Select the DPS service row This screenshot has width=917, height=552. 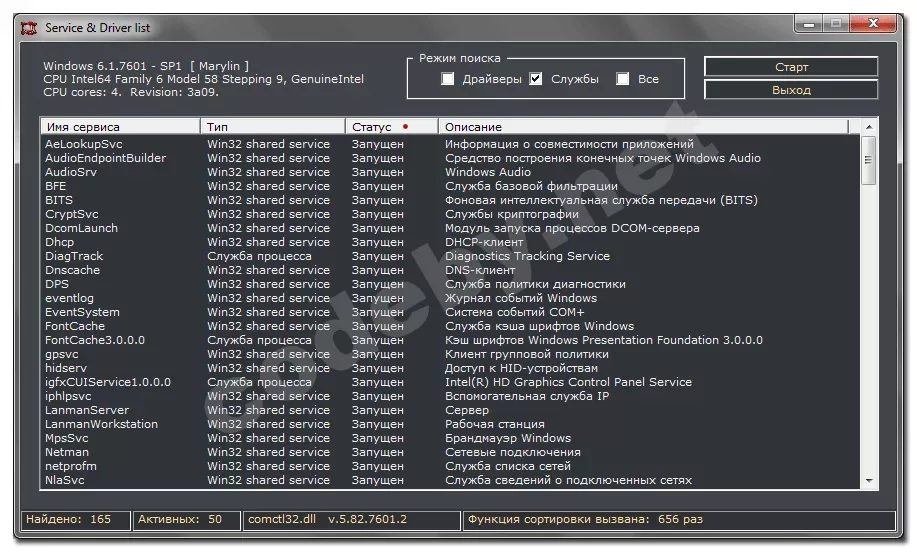pyautogui.click(x=450, y=284)
